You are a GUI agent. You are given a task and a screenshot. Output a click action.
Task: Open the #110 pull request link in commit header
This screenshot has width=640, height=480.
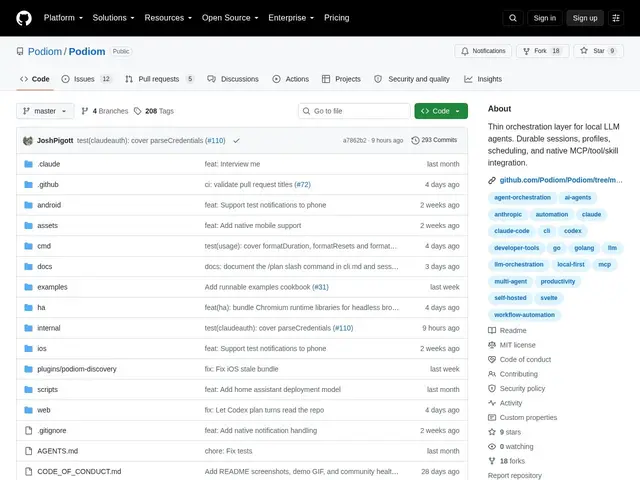(215, 140)
